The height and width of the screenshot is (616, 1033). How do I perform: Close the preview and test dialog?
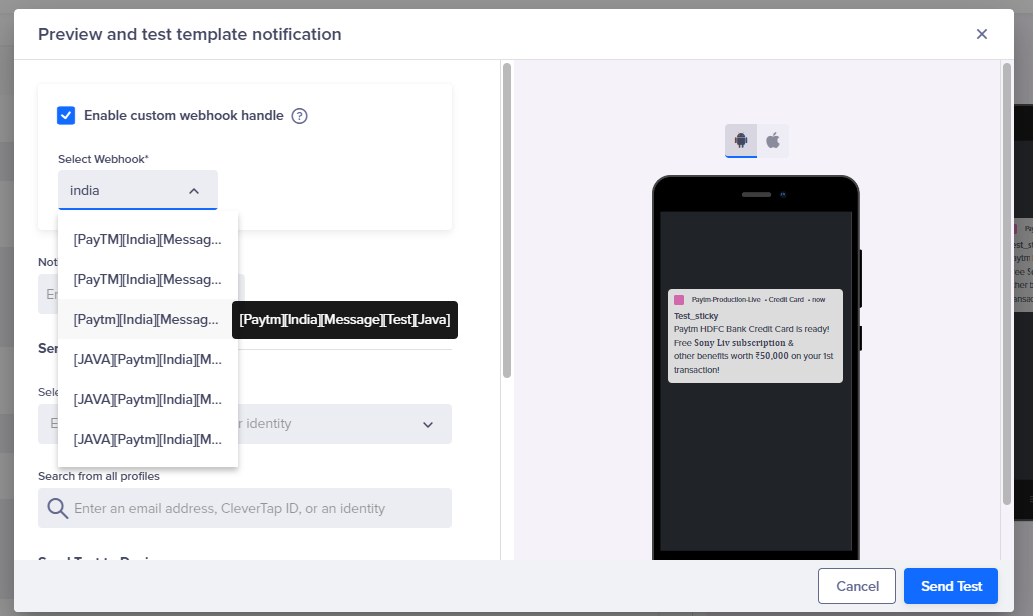(982, 34)
